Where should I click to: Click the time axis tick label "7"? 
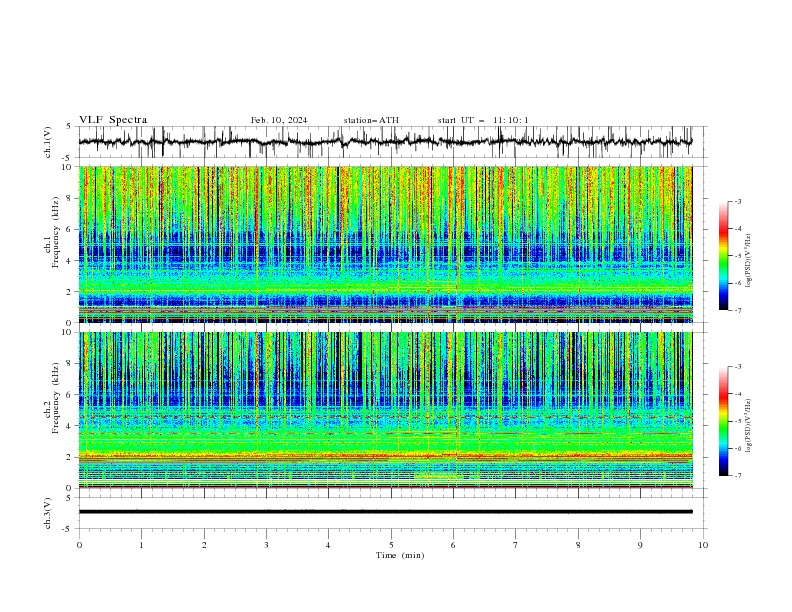[x=516, y=545]
